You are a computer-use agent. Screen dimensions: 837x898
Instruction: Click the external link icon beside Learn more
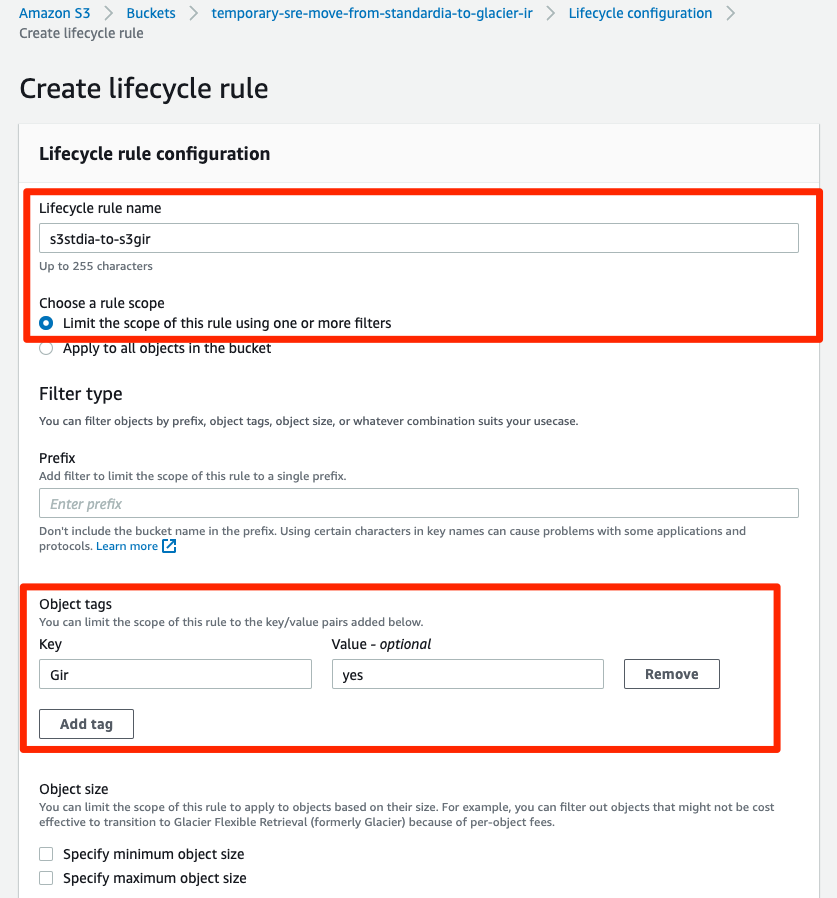166,546
